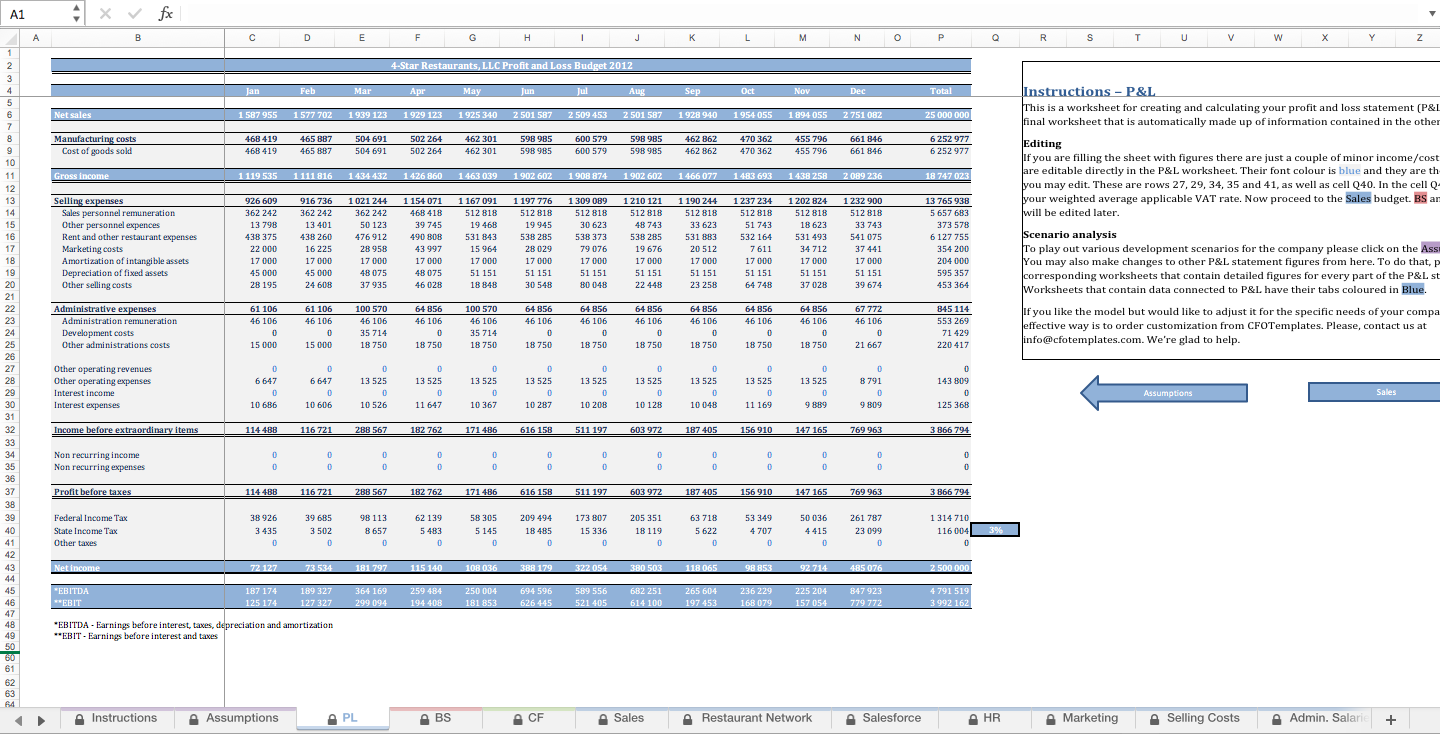
Task: Click the cancel entry X icon
Action: [106, 14]
